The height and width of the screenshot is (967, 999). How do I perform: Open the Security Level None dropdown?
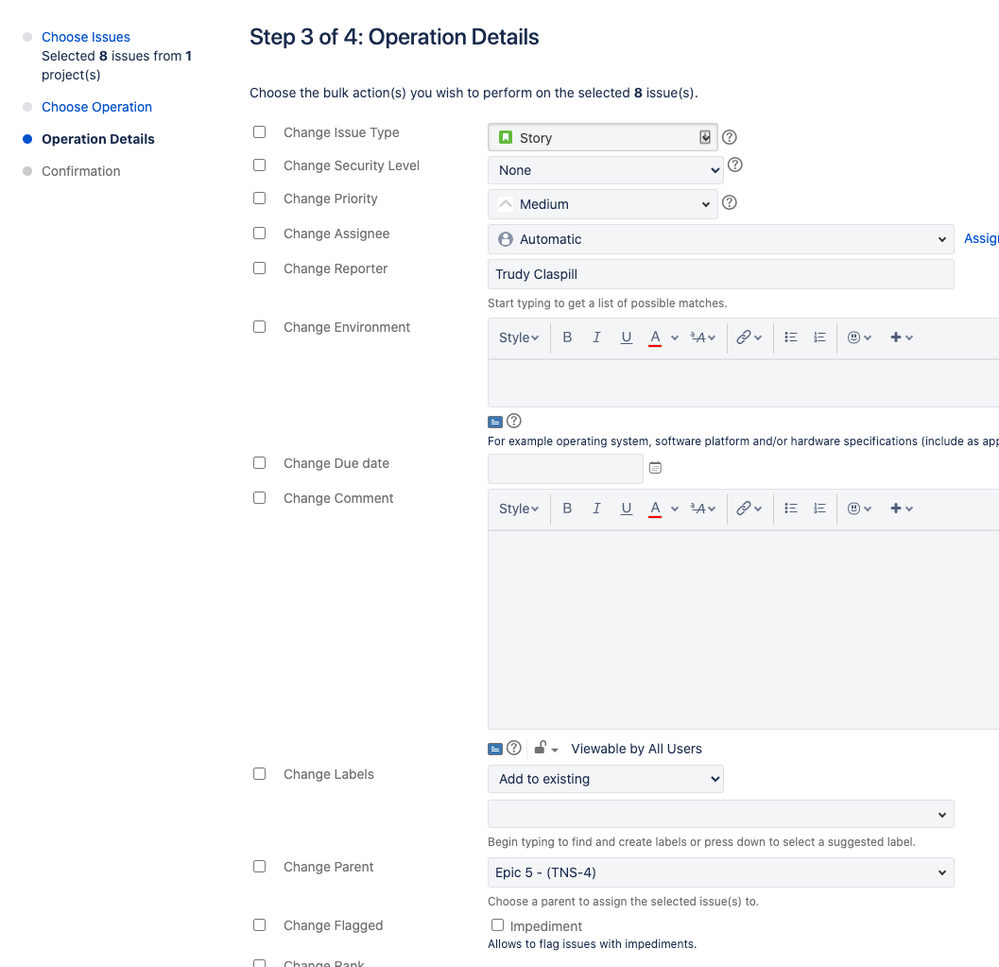605,170
